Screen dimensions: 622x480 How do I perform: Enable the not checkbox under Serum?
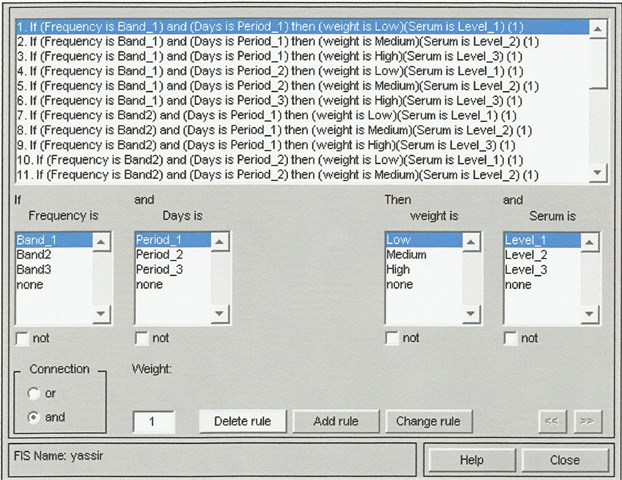point(511,338)
